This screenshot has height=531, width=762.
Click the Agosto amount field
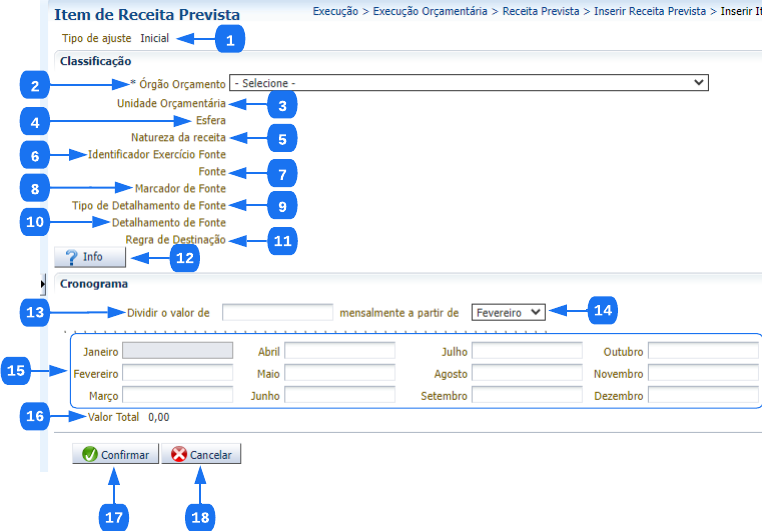(526, 373)
